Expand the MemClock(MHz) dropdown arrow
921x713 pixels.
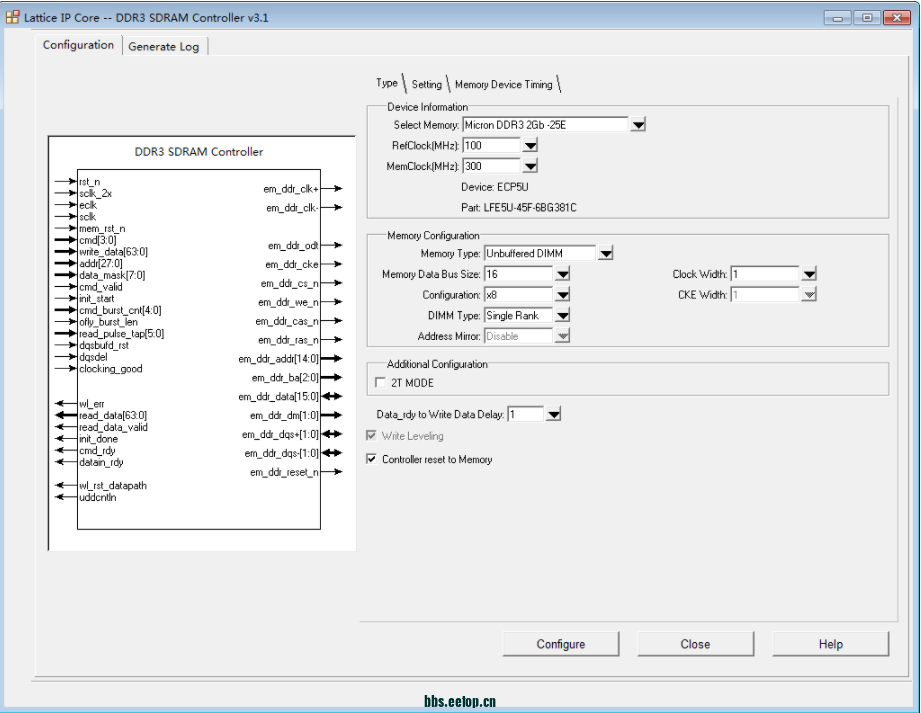click(x=530, y=166)
